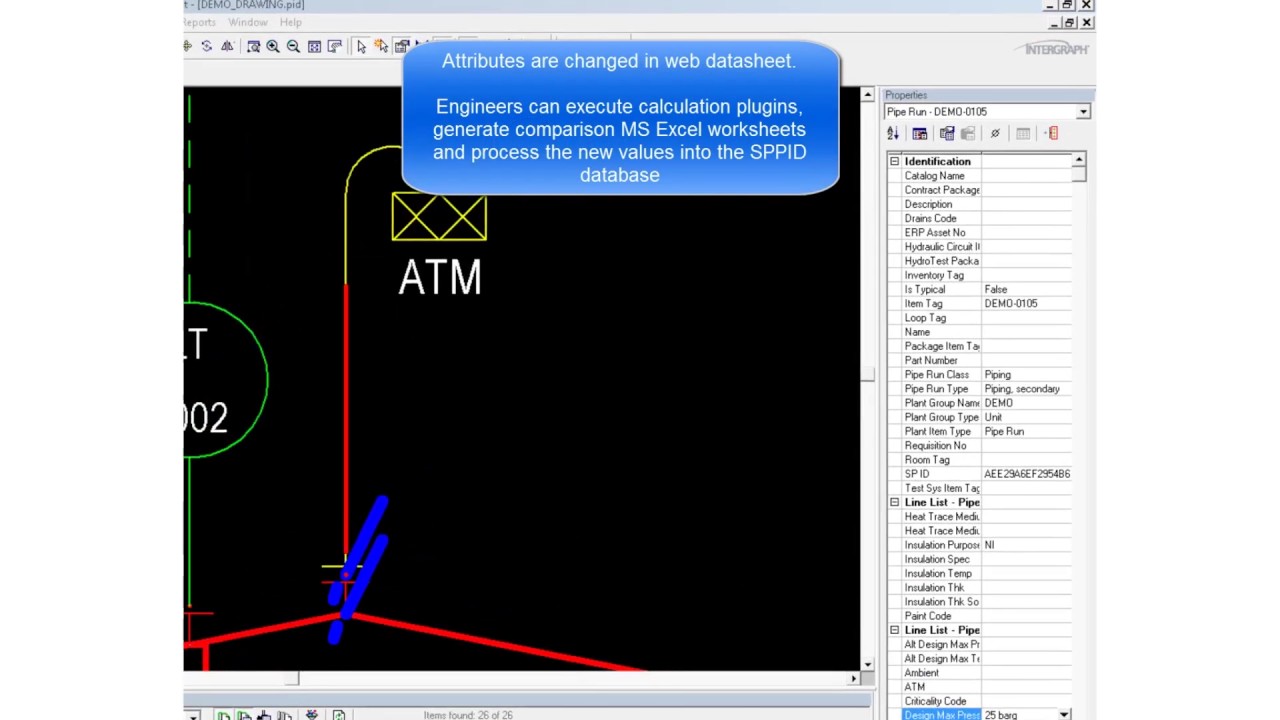Open the Help menu
The height and width of the screenshot is (720, 1280).
click(291, 22)
